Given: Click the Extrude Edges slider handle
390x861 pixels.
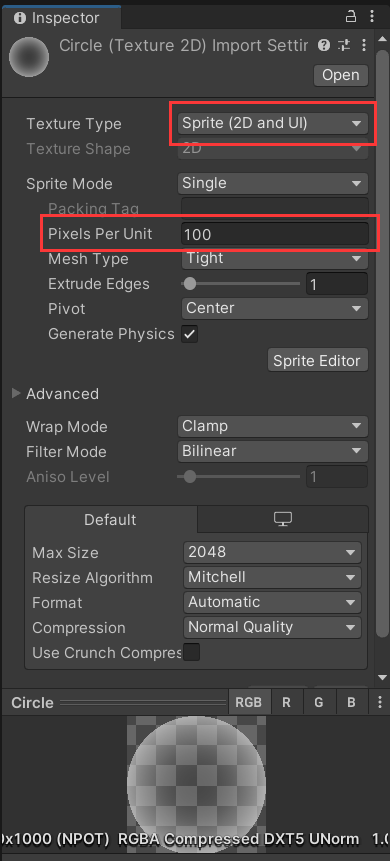Looking at the screenshot, I should (190, 284).
